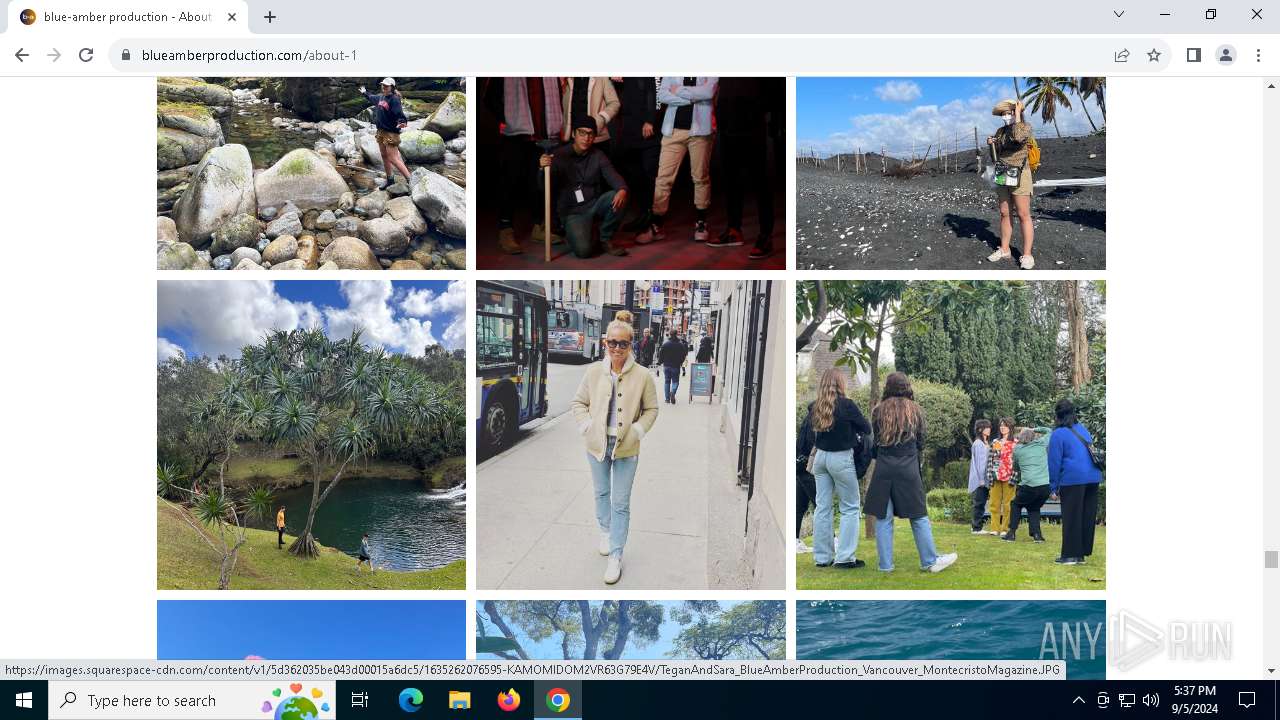Open network settings tray icon
This screenshot has width=1280, height=720.
pos(1127,700)
